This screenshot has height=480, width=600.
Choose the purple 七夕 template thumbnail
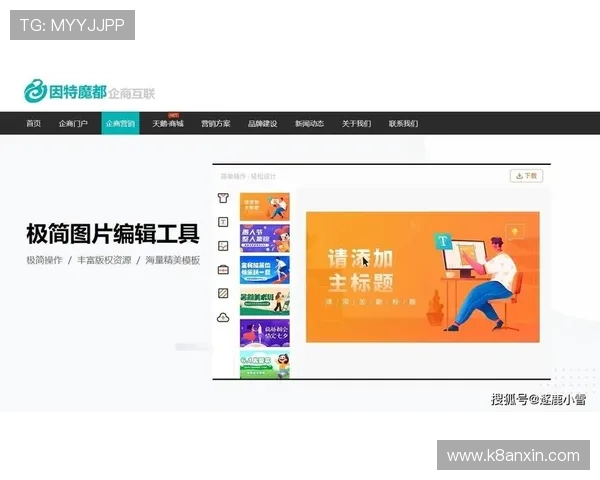click(265, 333)
